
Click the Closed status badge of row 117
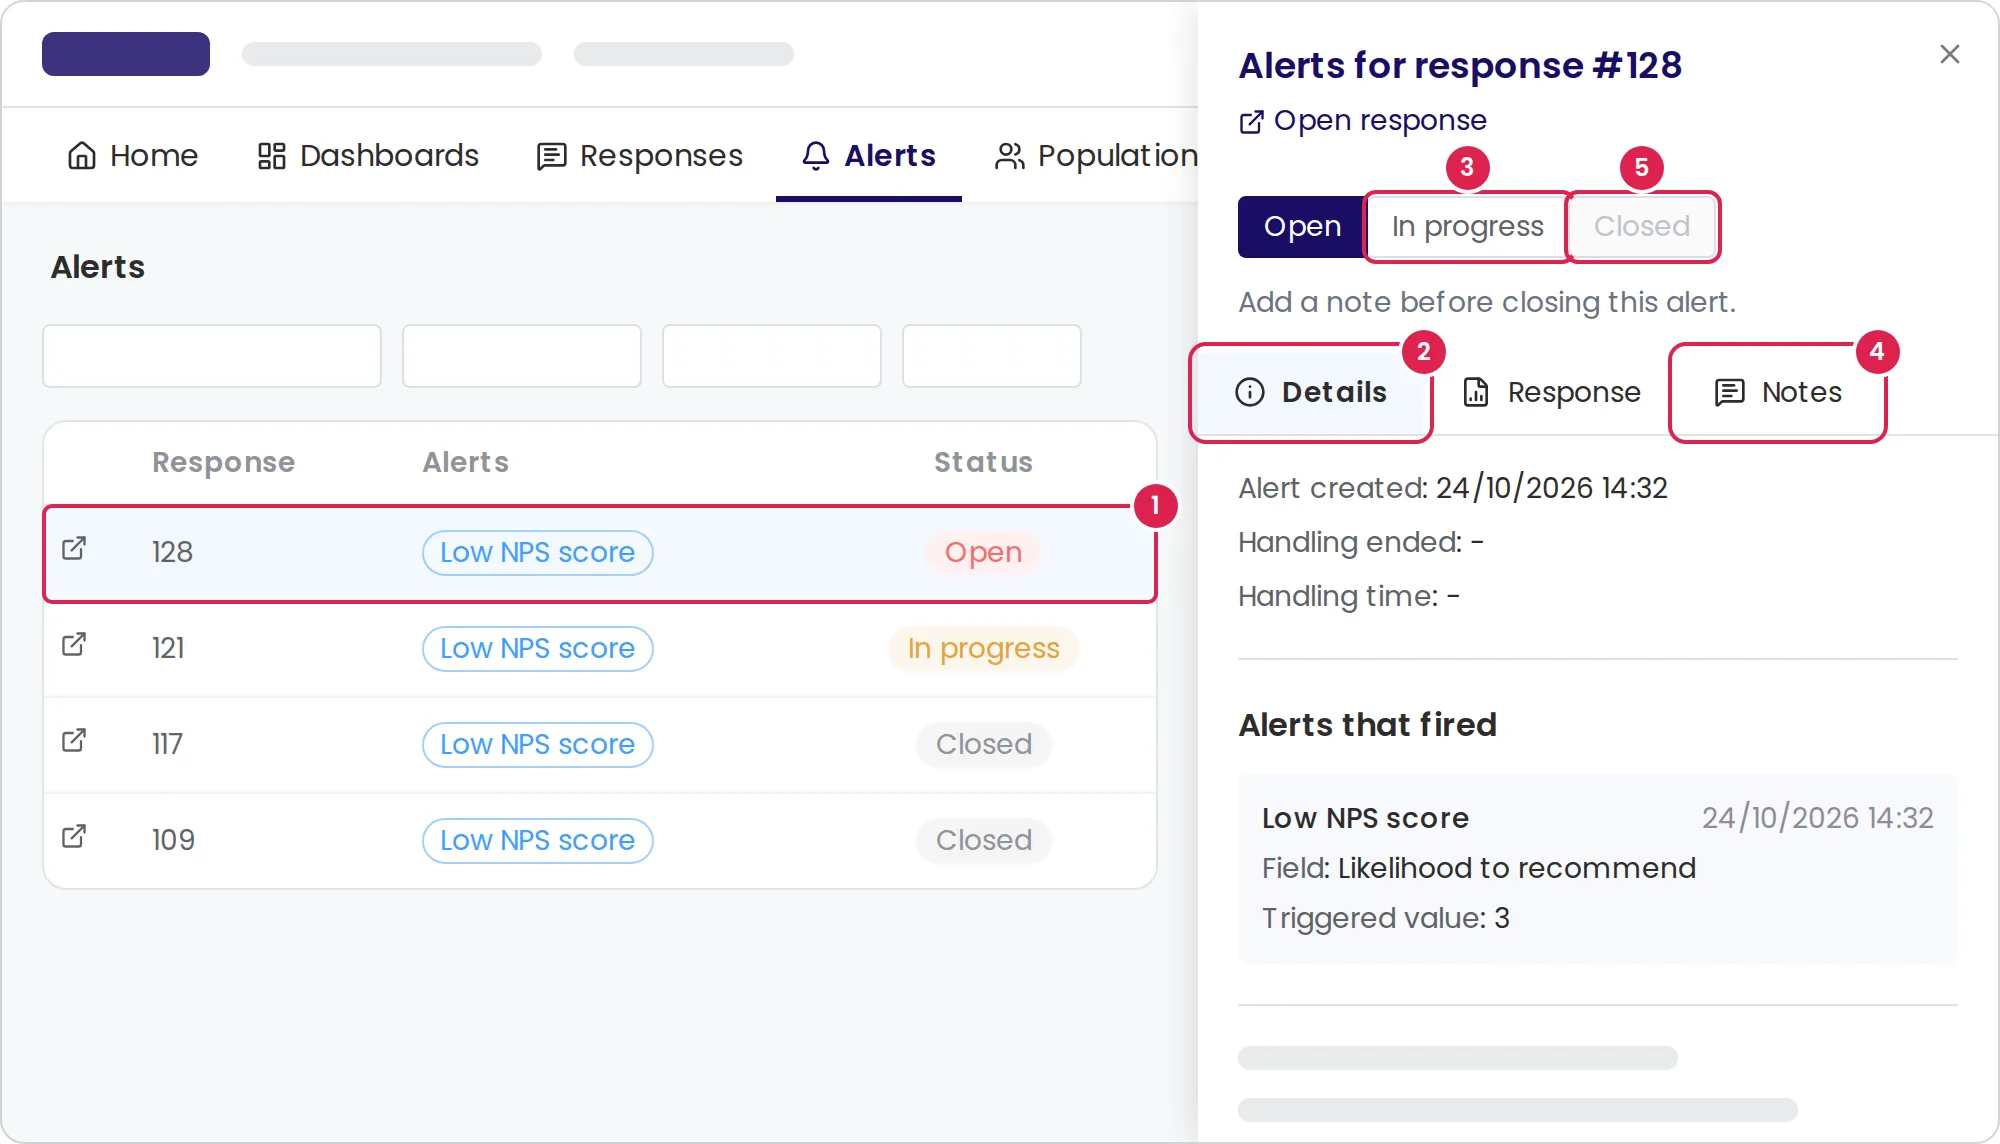tap(984, 745)
